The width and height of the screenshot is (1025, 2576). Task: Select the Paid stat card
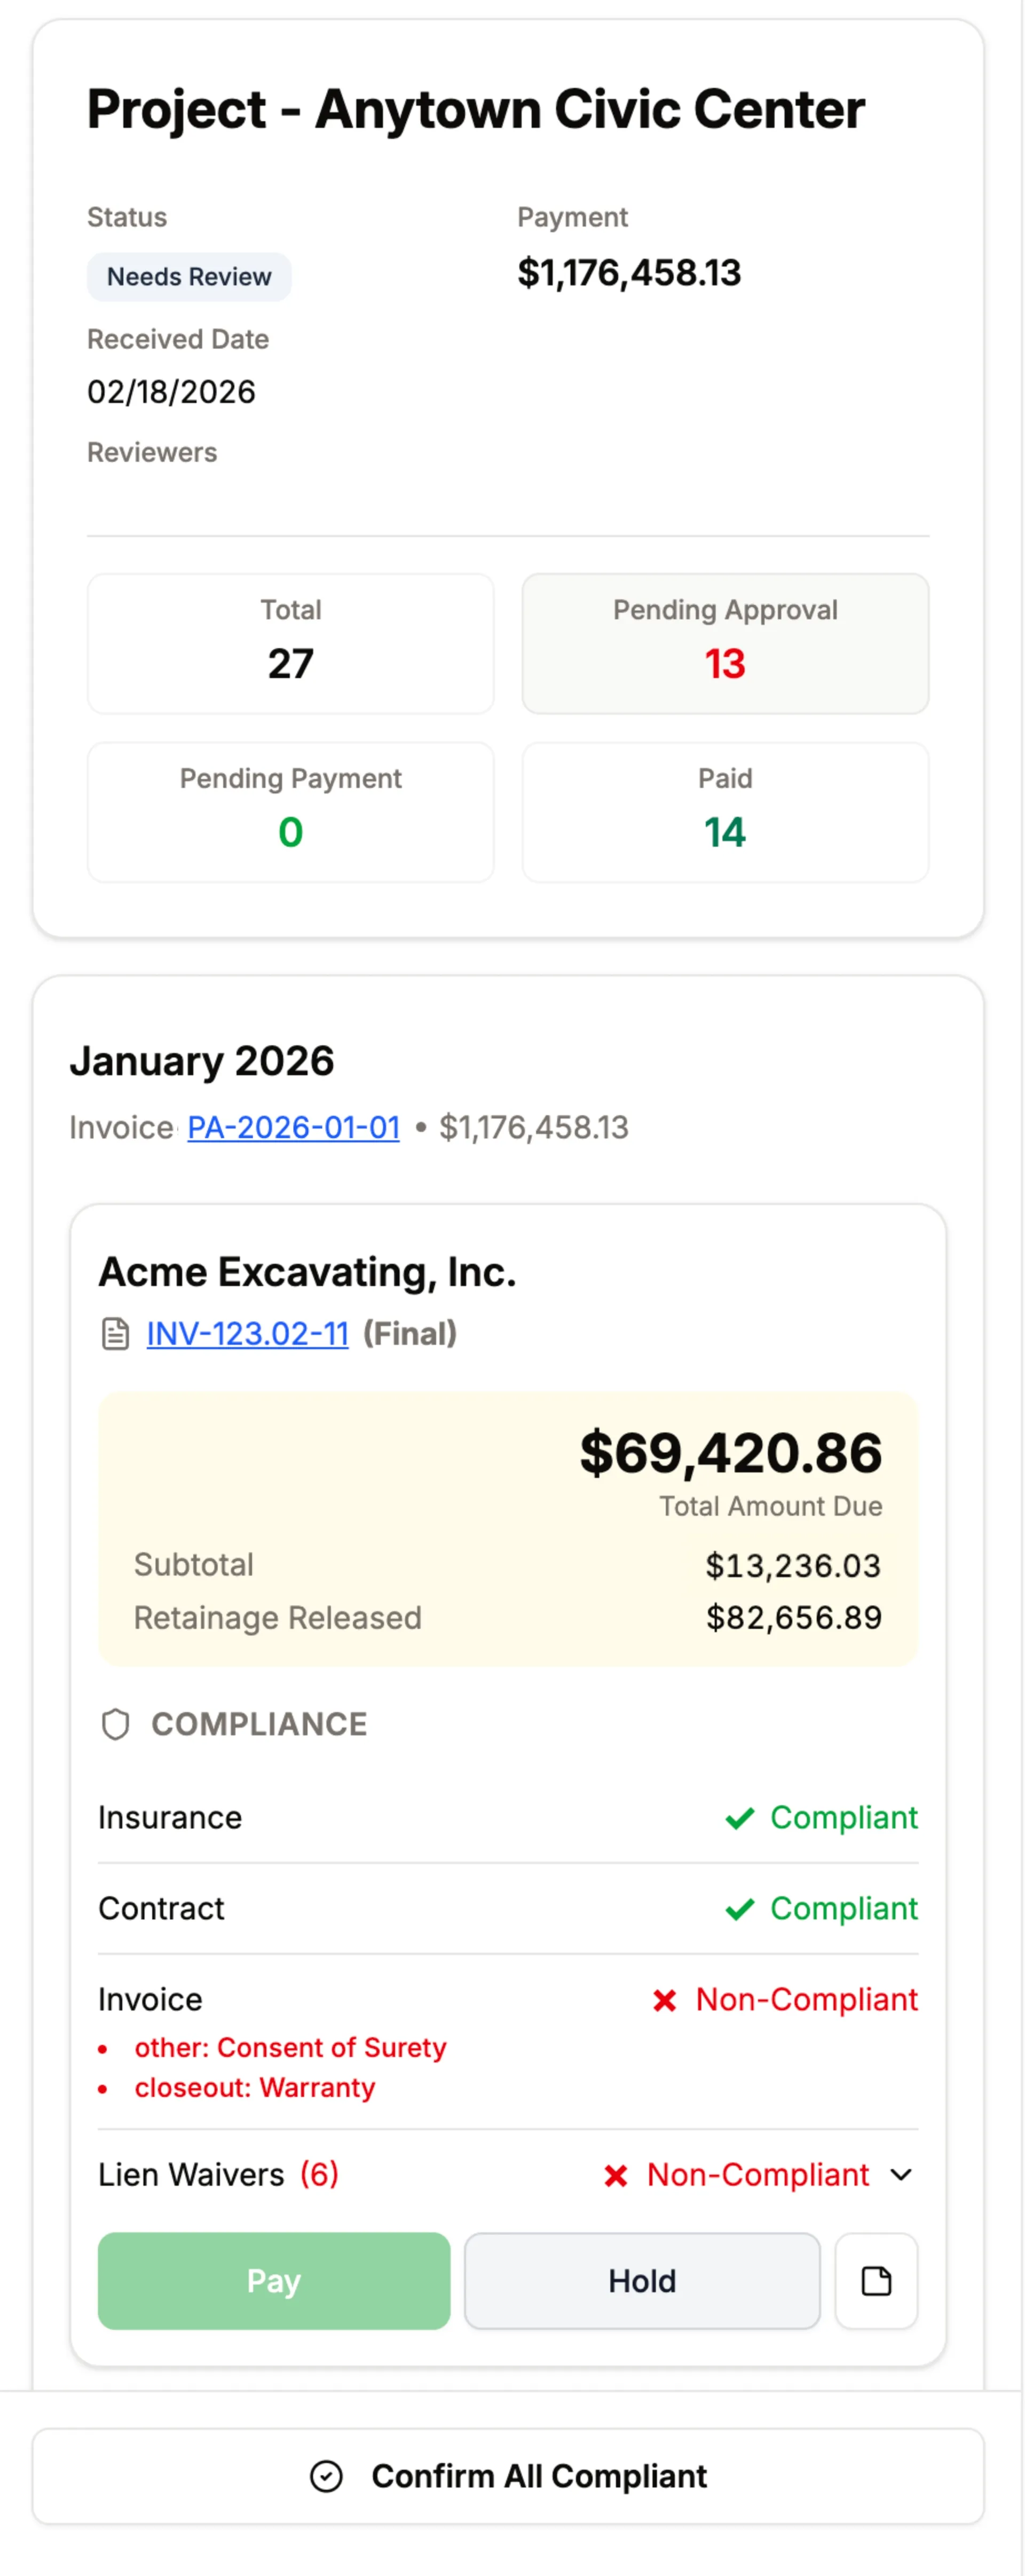click(x=724, y=812)
